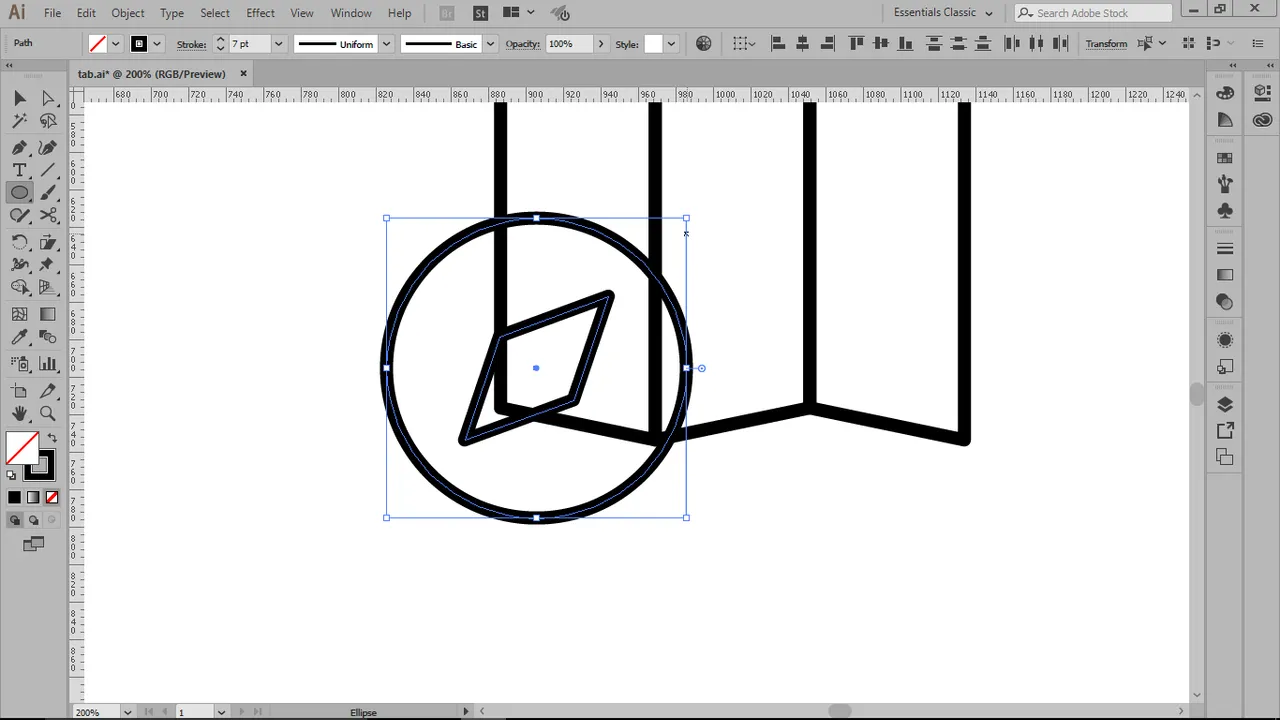This screenshot has width=1280, height=720.
Task: Select the Rotate tool
Action: [19, 242]
